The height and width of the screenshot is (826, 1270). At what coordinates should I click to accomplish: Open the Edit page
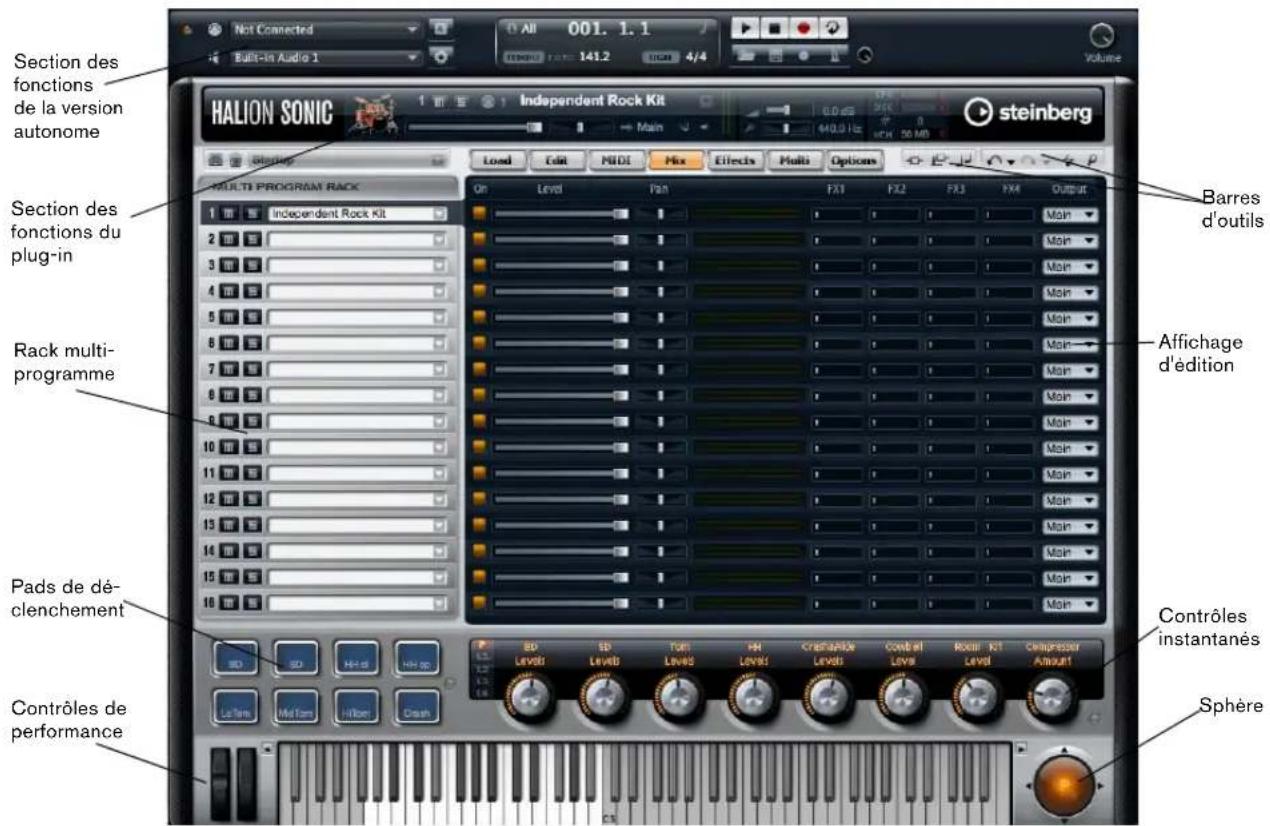pyautogui.click(x=556, y=160)
